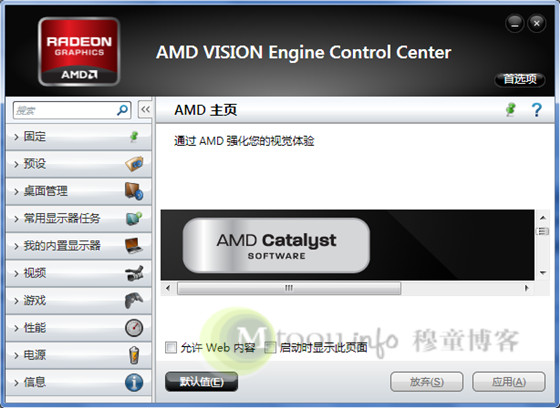Click the 性能 gauge icon
Screen dimensions: 560x408
tap(134, 328)
